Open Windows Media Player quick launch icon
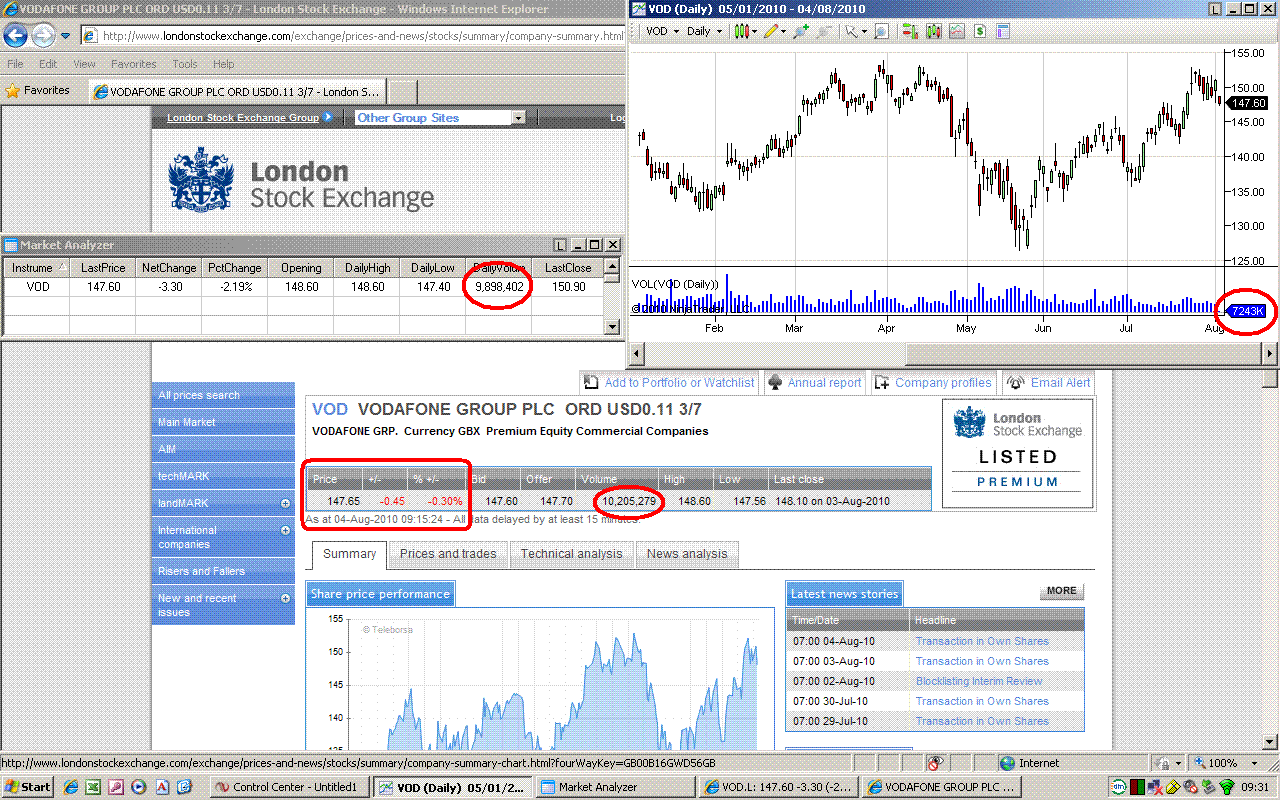Image resolution: width=1280 pixels, height=800 pixels. [x=139, y=787]
